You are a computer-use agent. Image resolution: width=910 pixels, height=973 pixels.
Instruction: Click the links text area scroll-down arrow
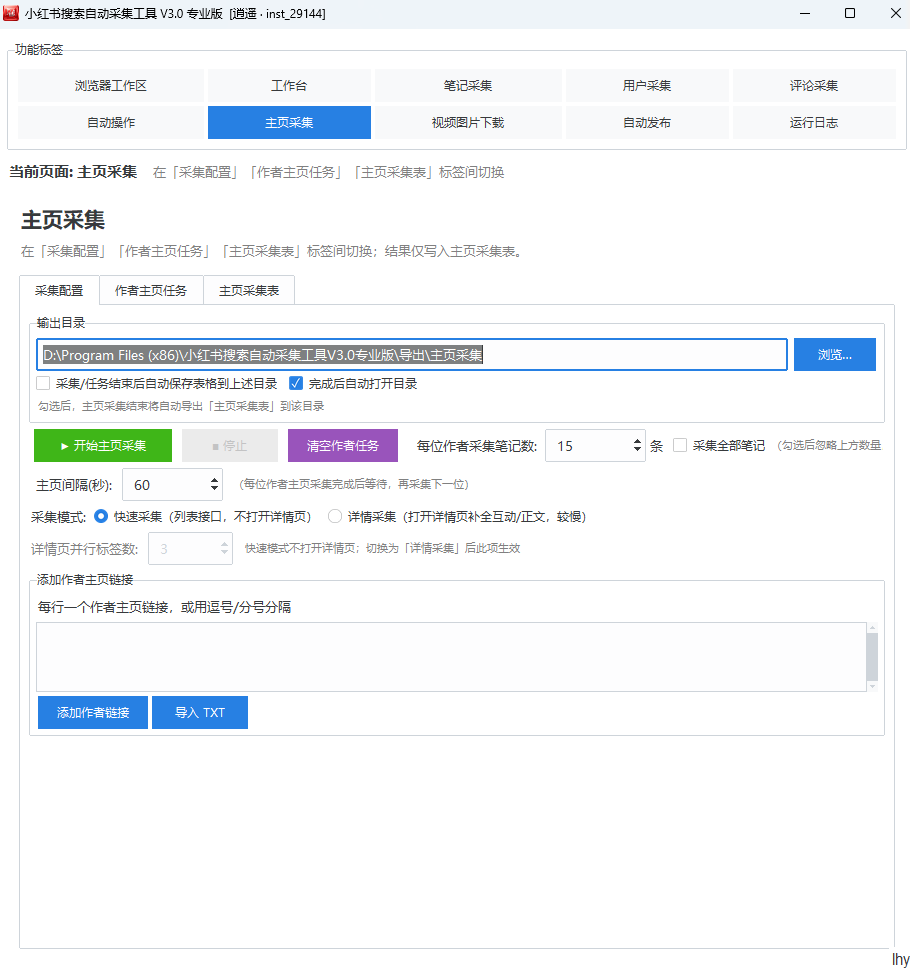coord(872,686)
